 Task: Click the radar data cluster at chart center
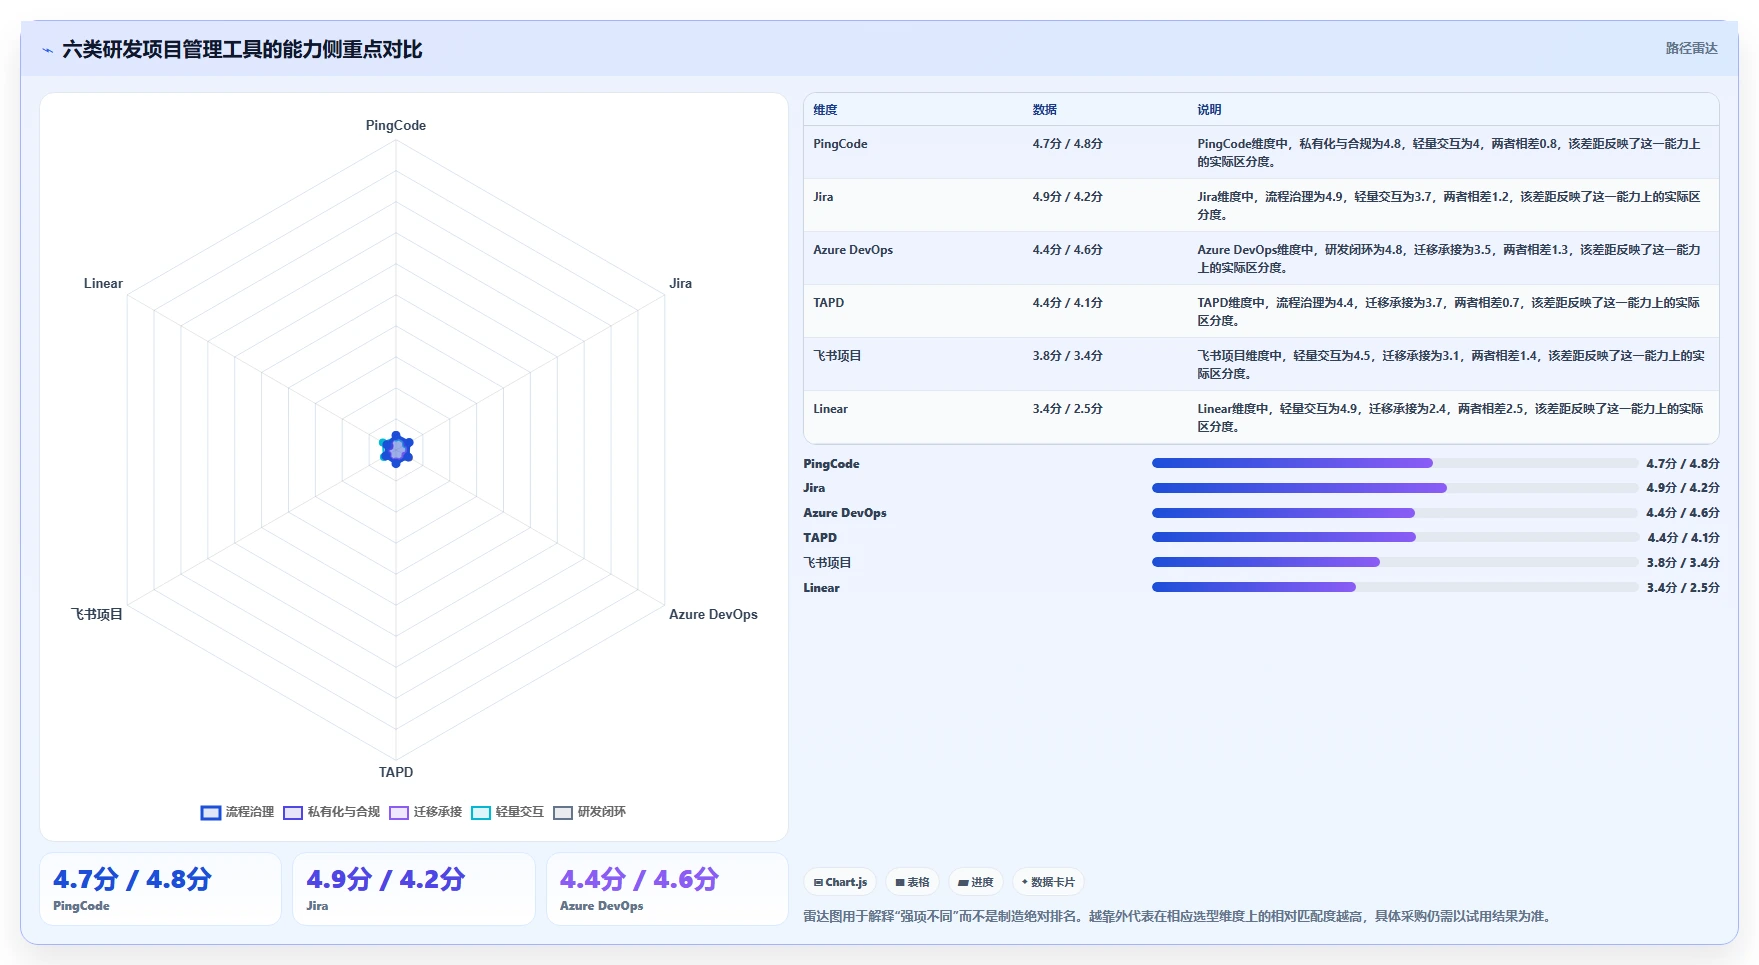396,450
